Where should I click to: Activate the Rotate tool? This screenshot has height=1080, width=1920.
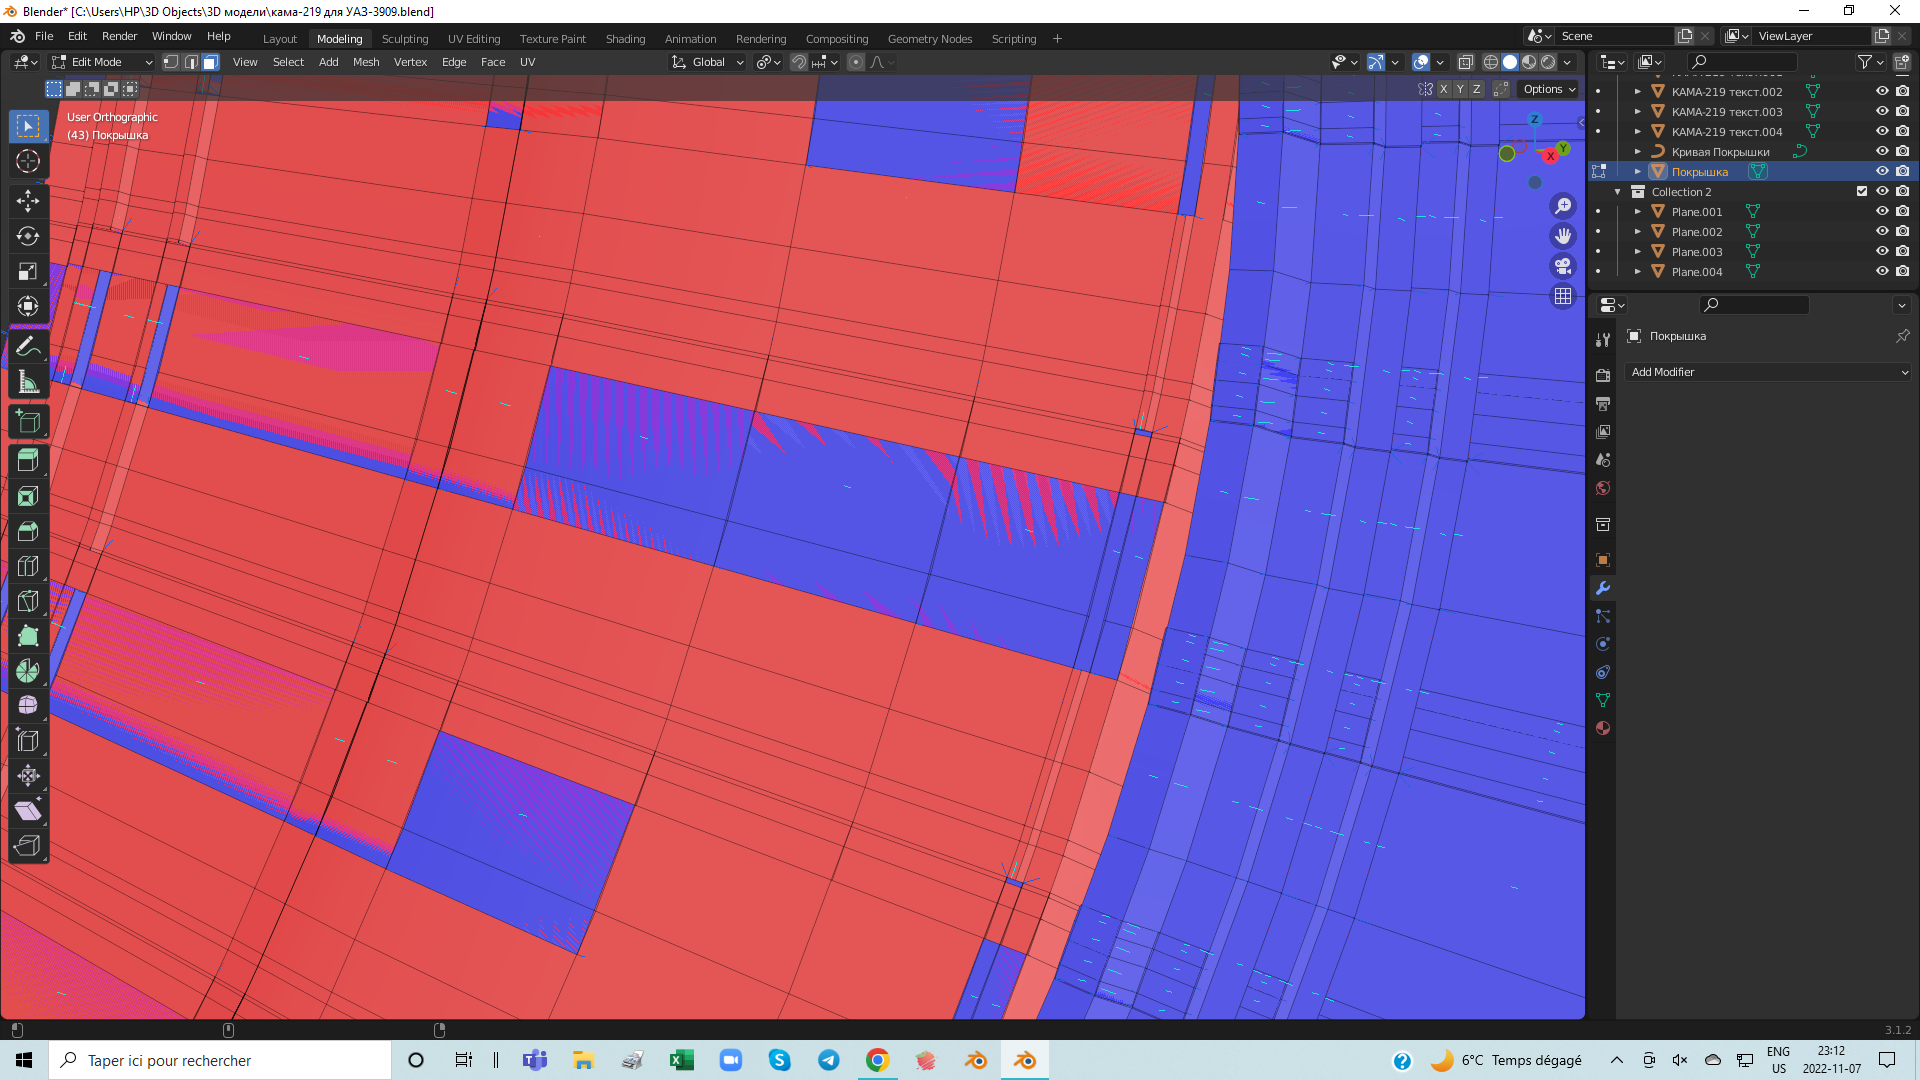(x=28, y=236)
